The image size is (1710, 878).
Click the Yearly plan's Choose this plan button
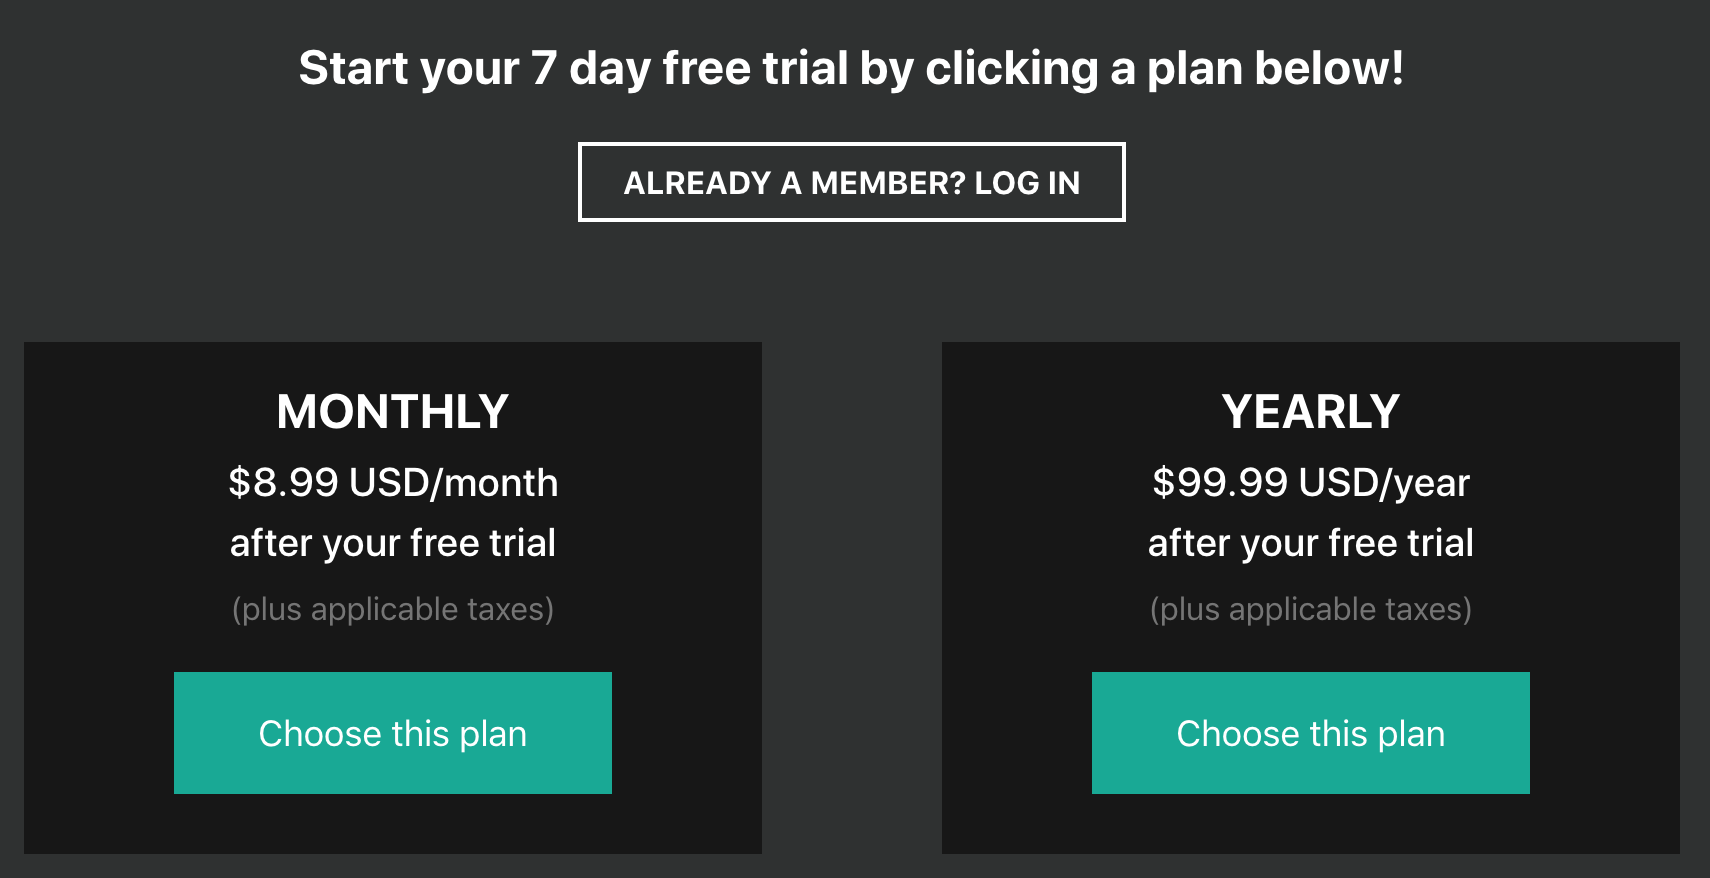[1310, 733]
